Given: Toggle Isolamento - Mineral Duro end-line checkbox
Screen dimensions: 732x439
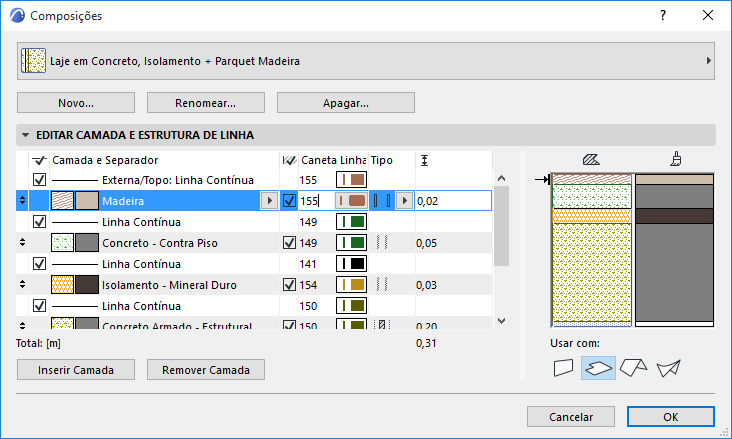Looking at the screenshot, I should click(x=289, y=285).
